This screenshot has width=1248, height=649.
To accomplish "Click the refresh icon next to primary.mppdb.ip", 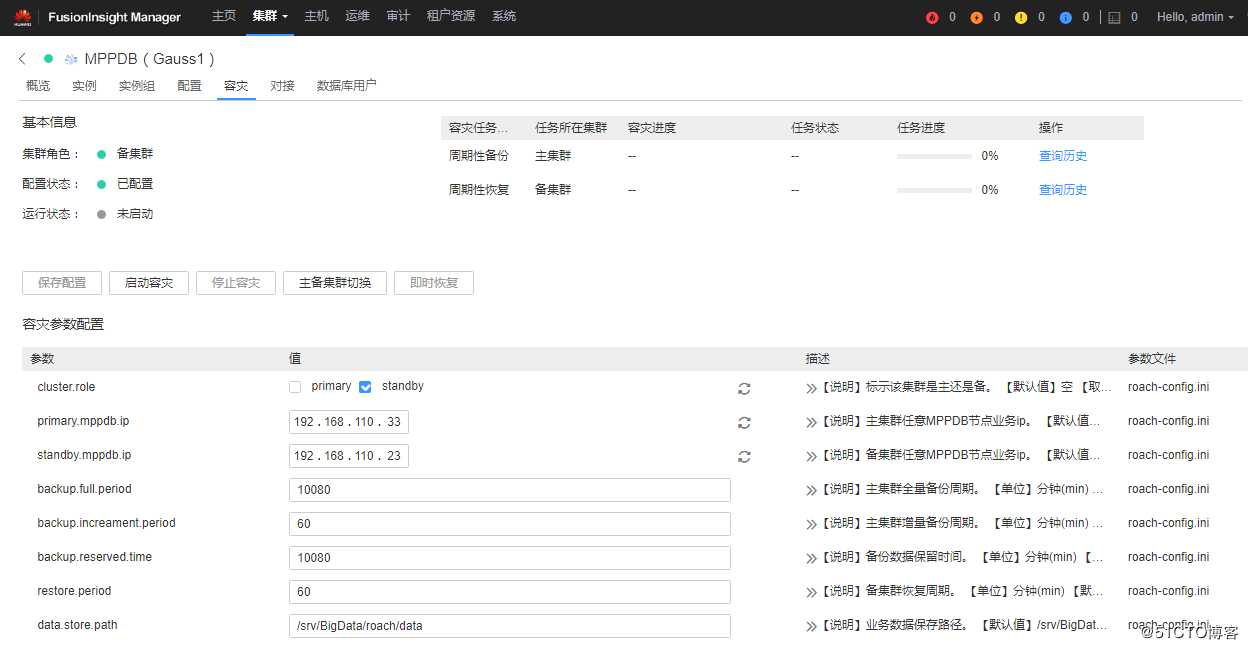I will 744,422.
